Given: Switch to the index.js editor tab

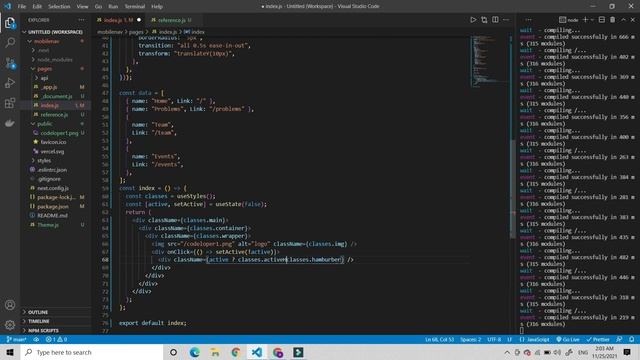Looking at the screenshot, I should coord(118,20).
